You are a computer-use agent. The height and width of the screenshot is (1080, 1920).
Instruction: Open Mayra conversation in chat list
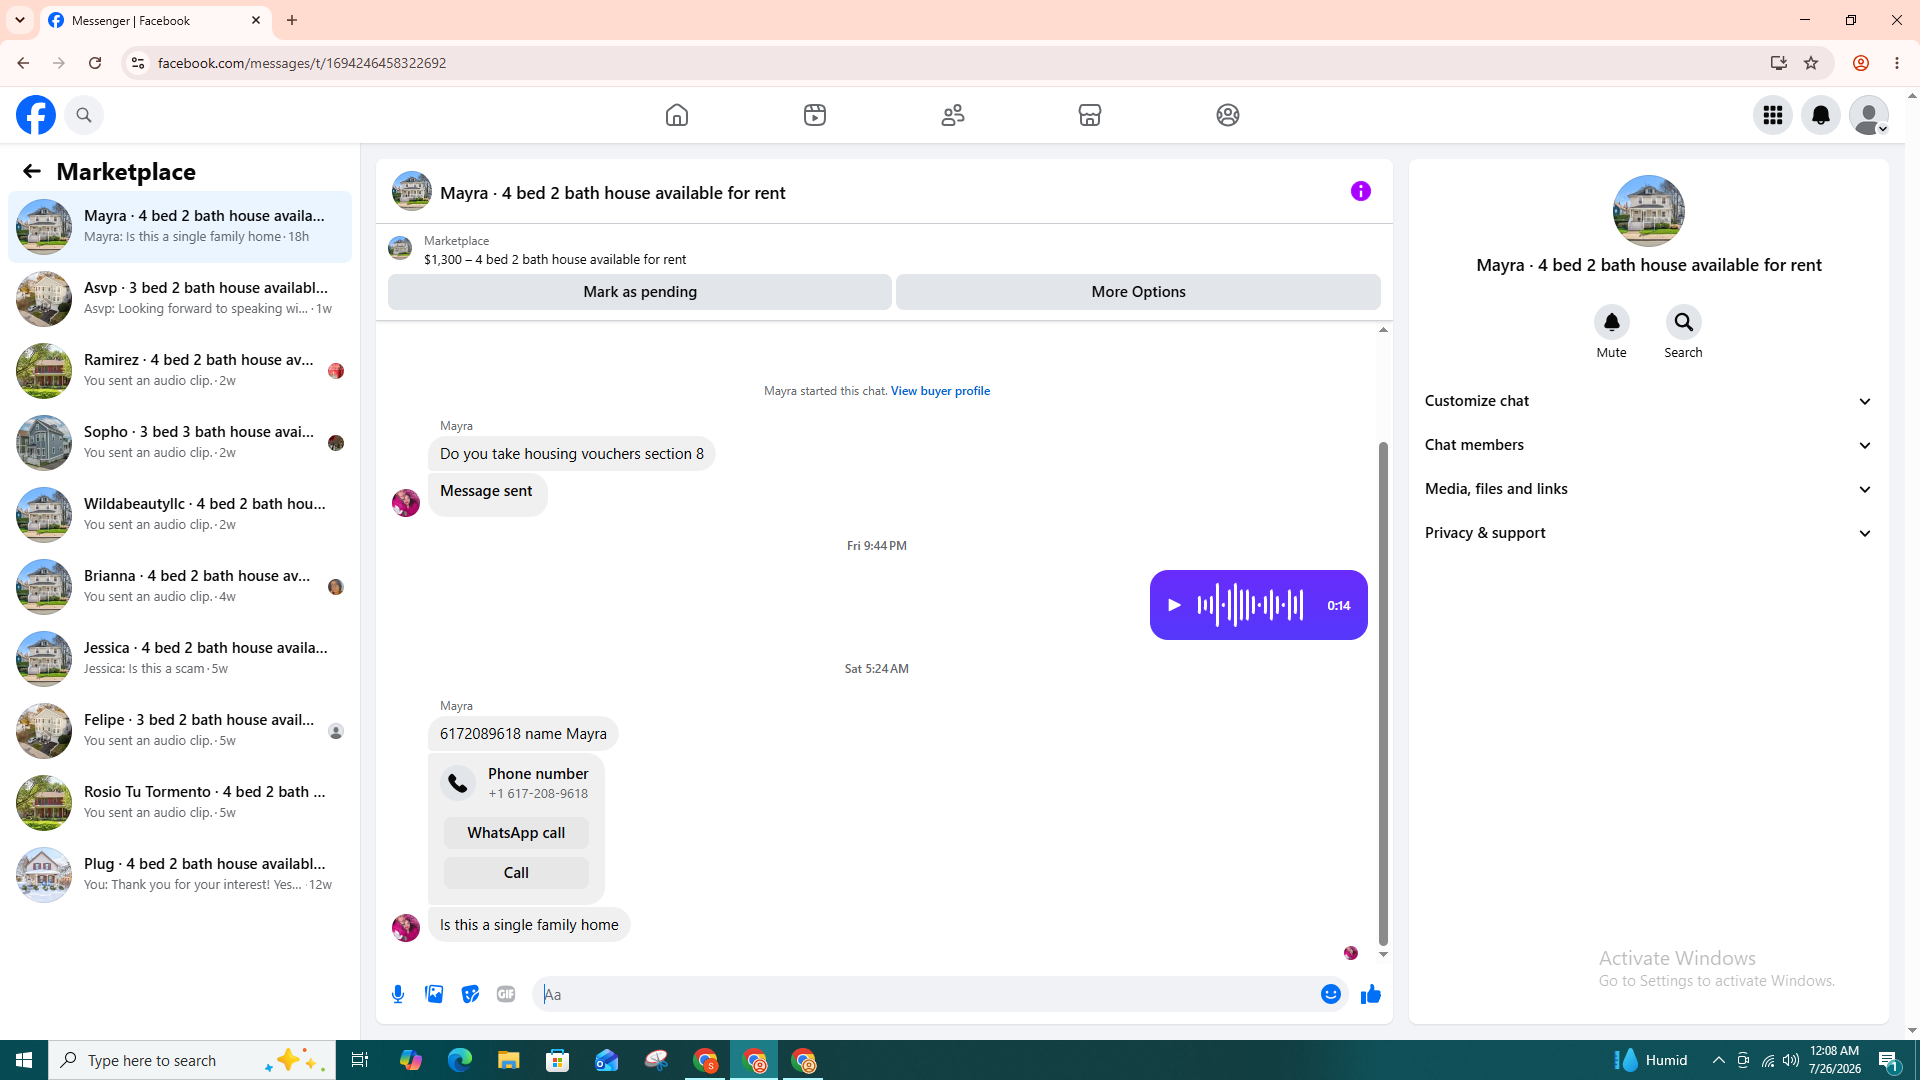pos(180,227)
